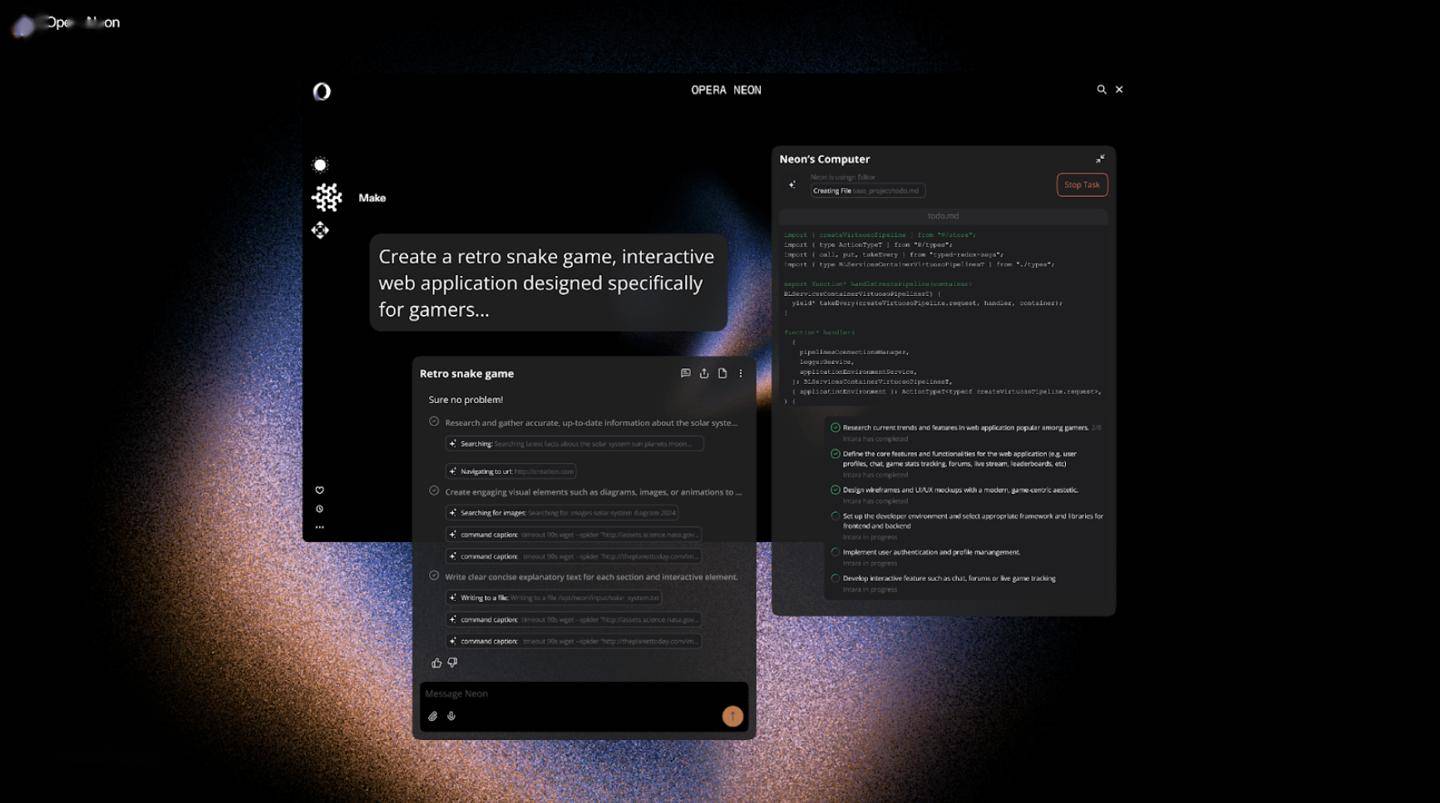Image resolution: width=1440 pixels, height=803 pixels.
Task: Open the Creating File path chip
Action: 868,190
